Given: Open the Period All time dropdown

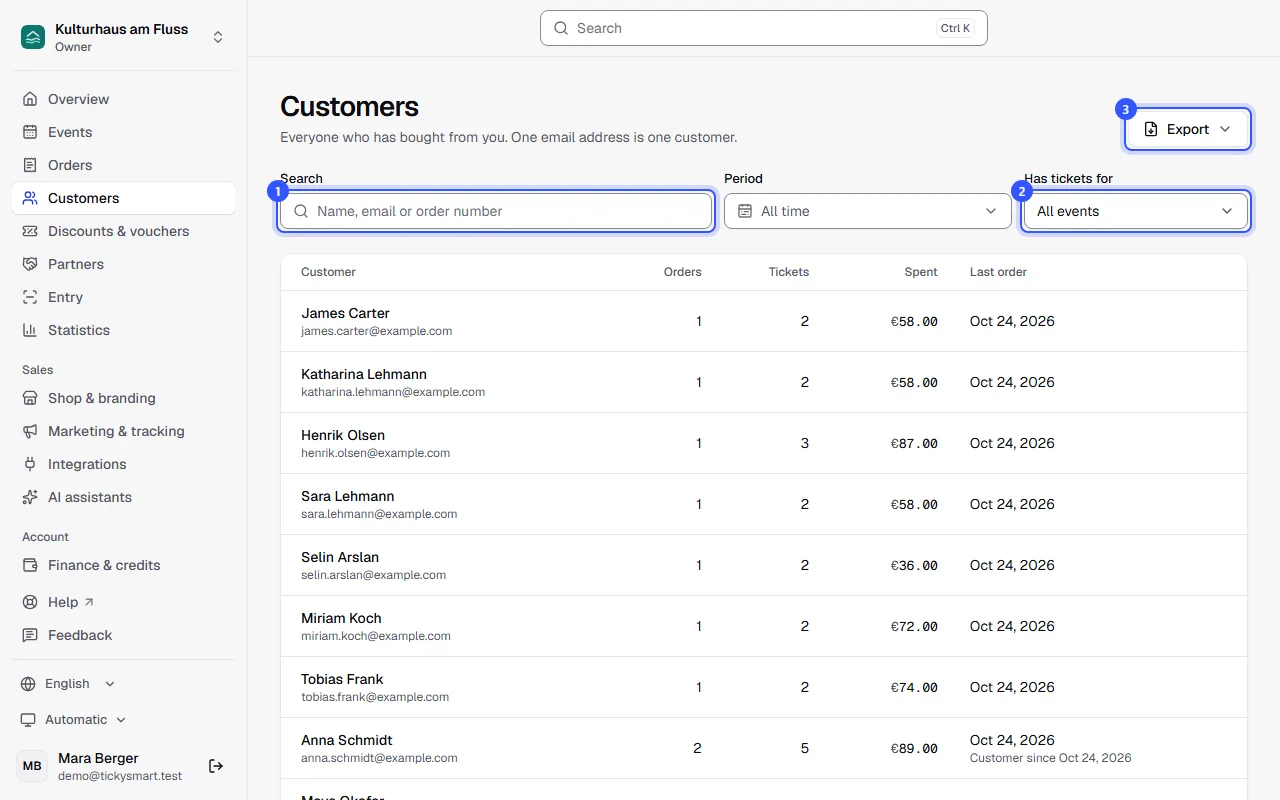Looking at the screenshot, I should pyautogui.click(x=868, y=211).
